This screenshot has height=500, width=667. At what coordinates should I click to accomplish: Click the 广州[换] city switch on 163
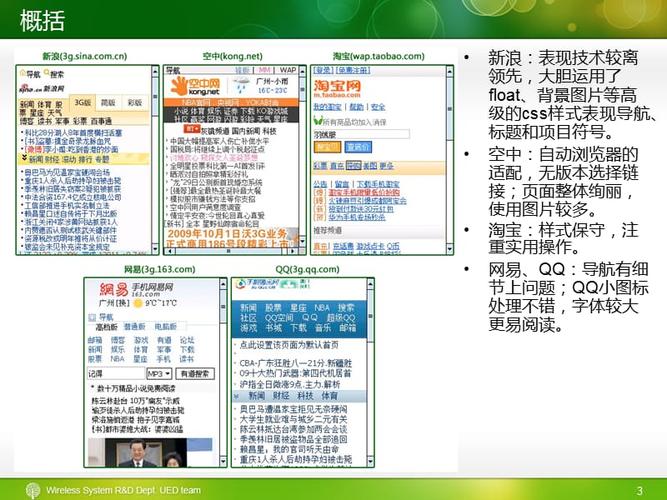[x=114, y=303]
